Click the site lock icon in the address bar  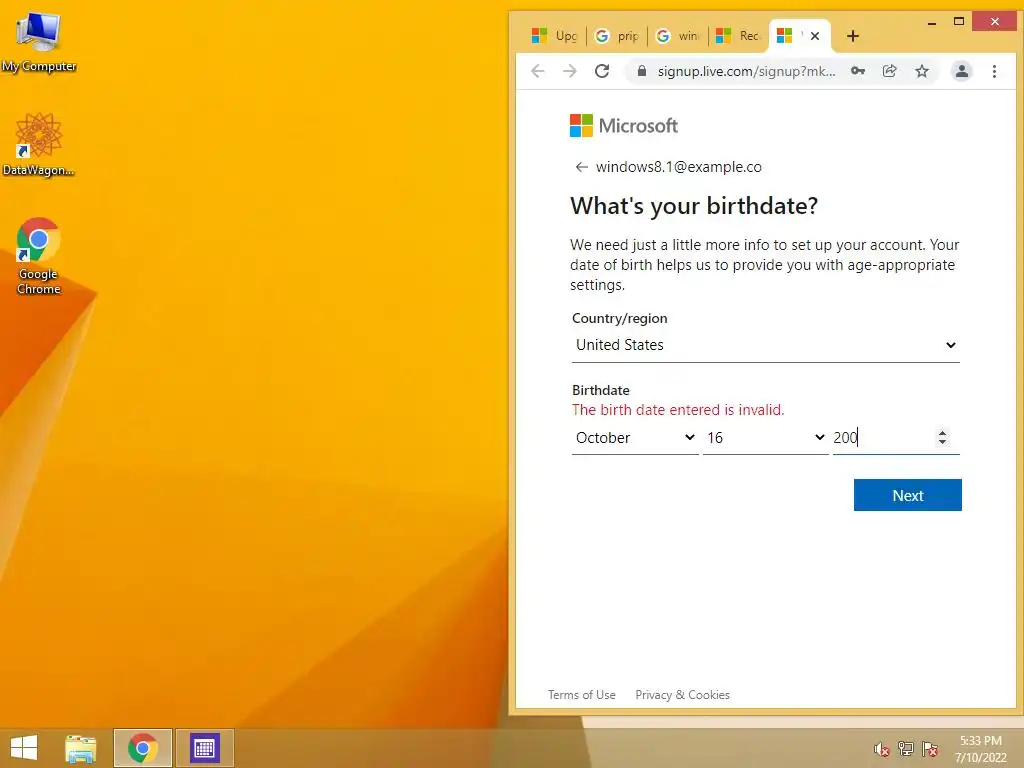pos(642,71)
